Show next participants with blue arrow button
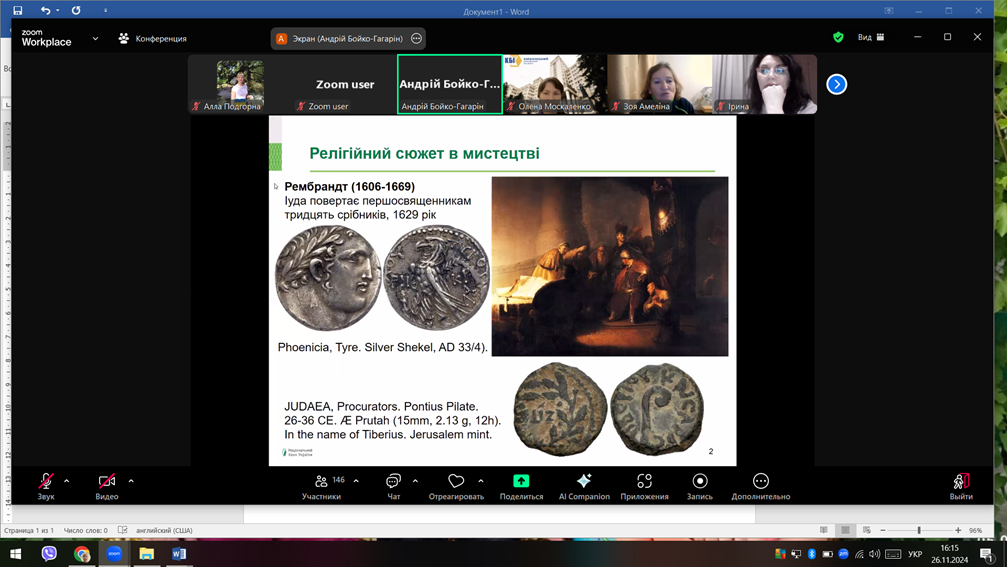 [837, 84]
